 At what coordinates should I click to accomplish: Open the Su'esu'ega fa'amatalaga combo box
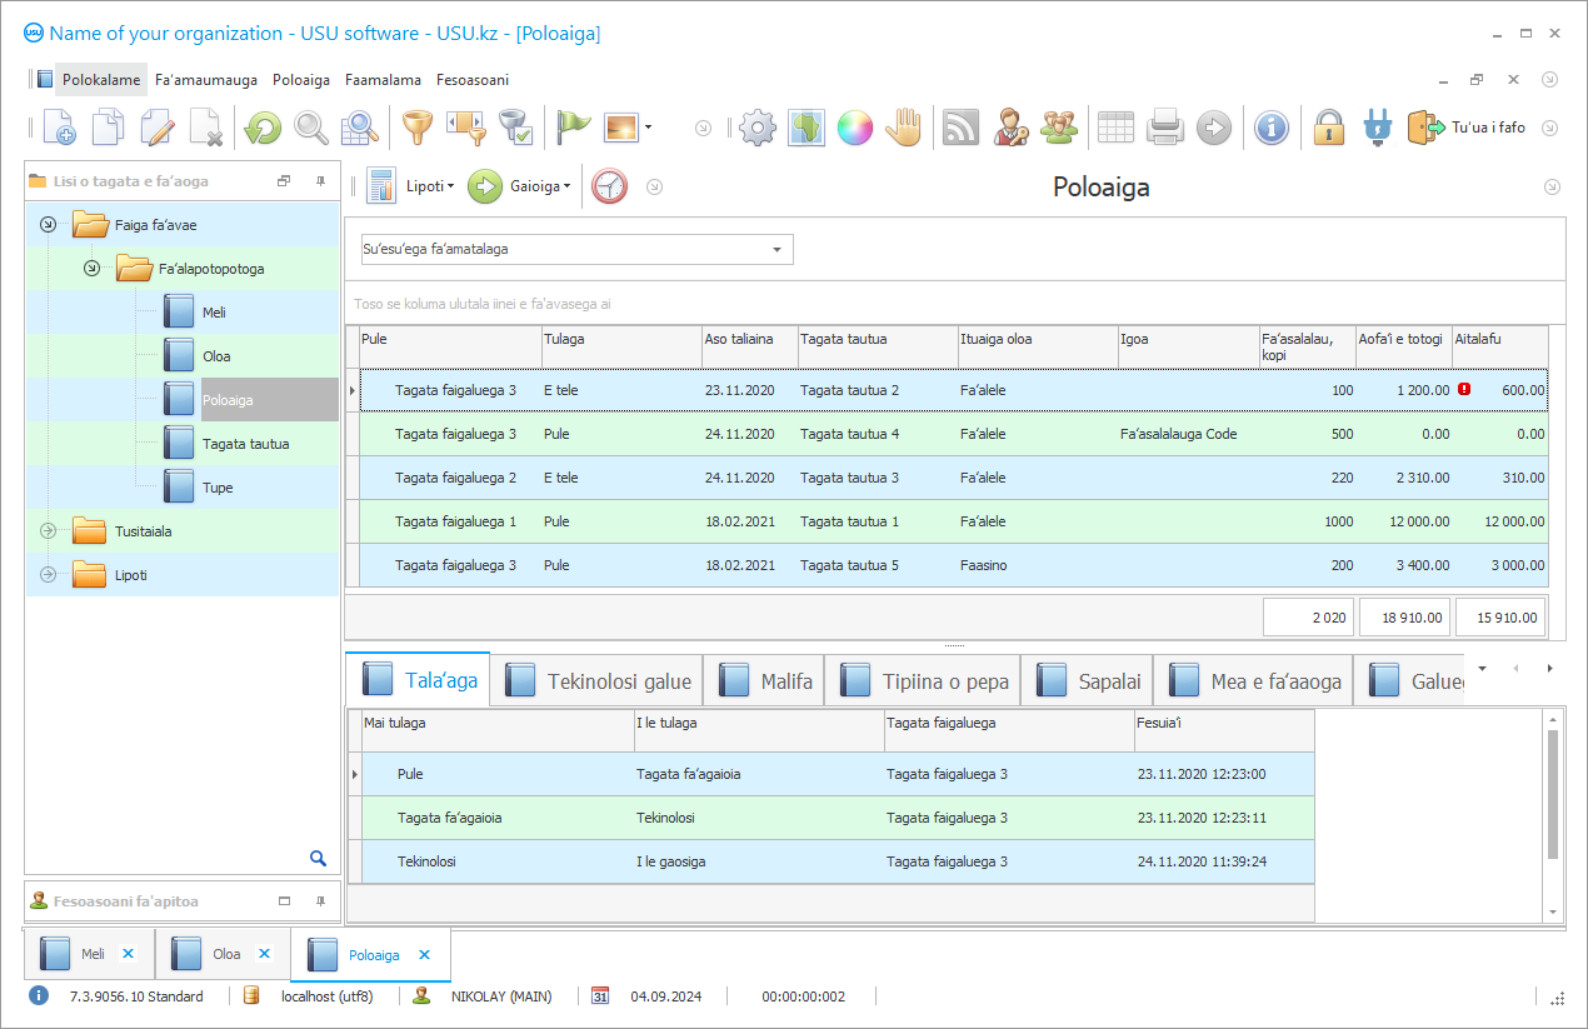(x=577, y=249)
